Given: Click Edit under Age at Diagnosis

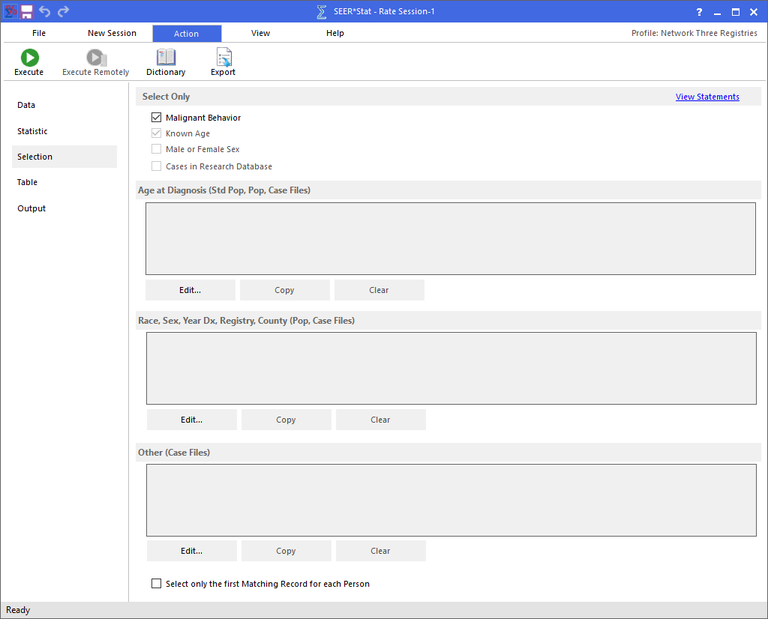Looking at the screenshot, I should tap(190, 290).
